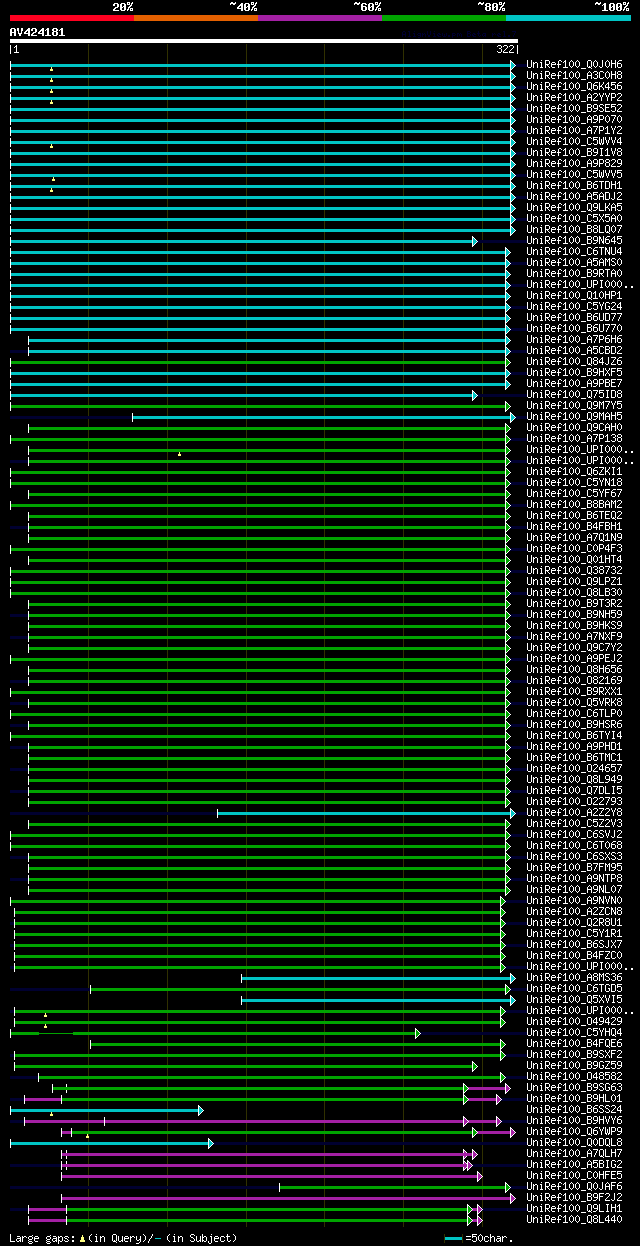Viewport: 640px width, 1246px height.
Task: Click the cyan alignment bar of UniRef100_B6SS24
Action: click(107, 1110)
